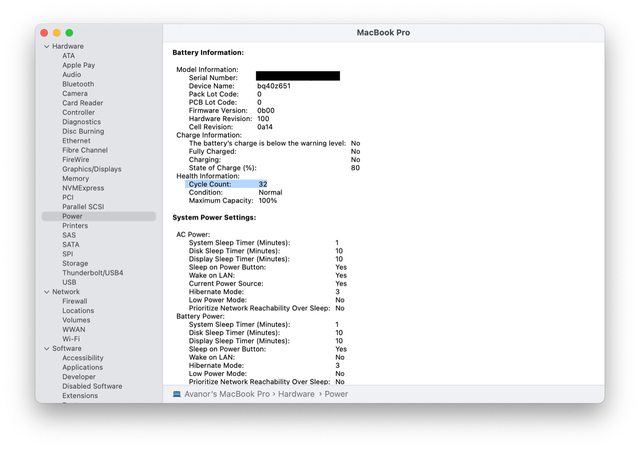Viewport: 640px width, 450px height.
Task: Open Developer under Software
Action: [x=79, y=376]
